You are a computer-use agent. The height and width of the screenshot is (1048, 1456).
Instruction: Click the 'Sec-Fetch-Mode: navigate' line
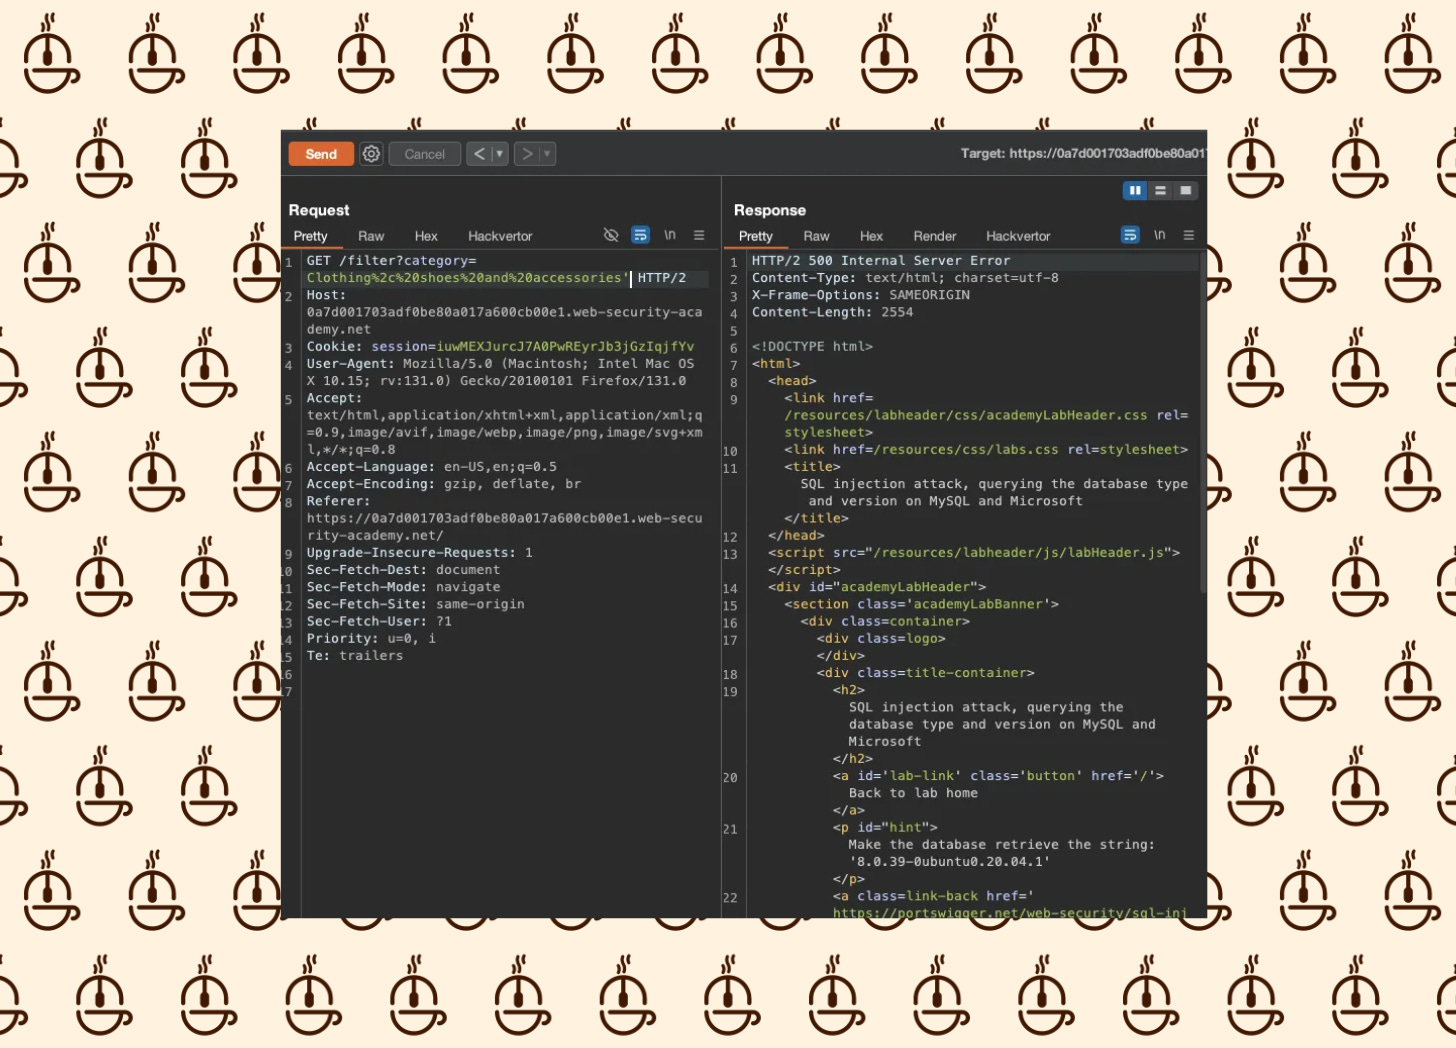403,587
